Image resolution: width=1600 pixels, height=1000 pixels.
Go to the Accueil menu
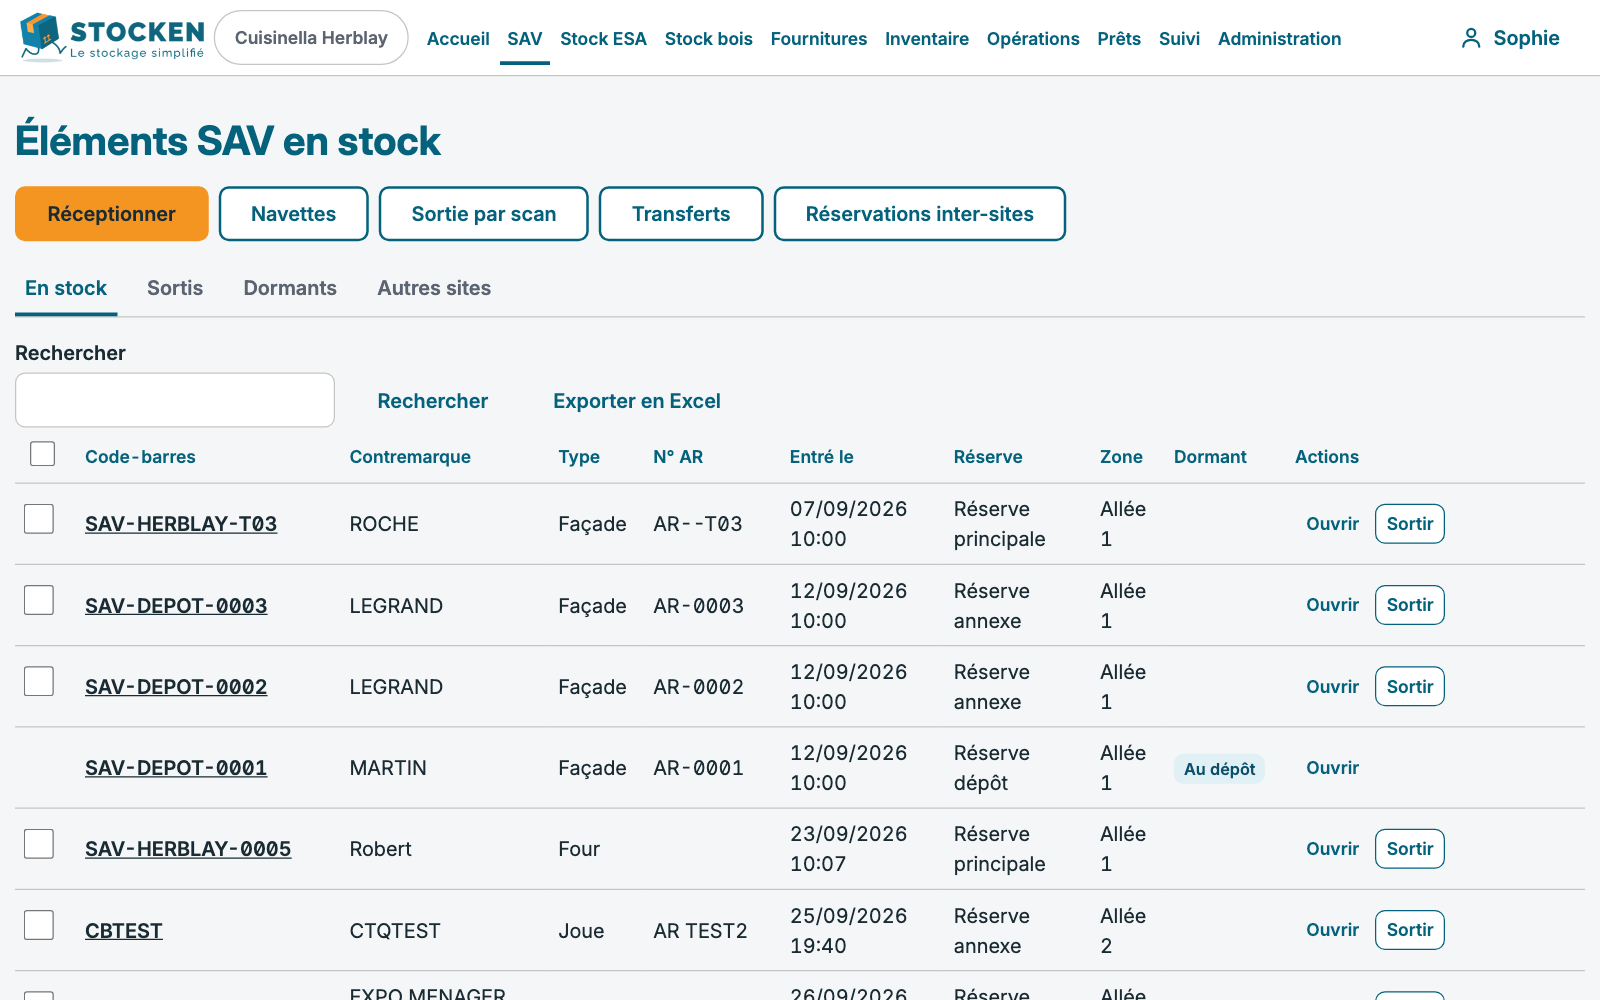458,39
